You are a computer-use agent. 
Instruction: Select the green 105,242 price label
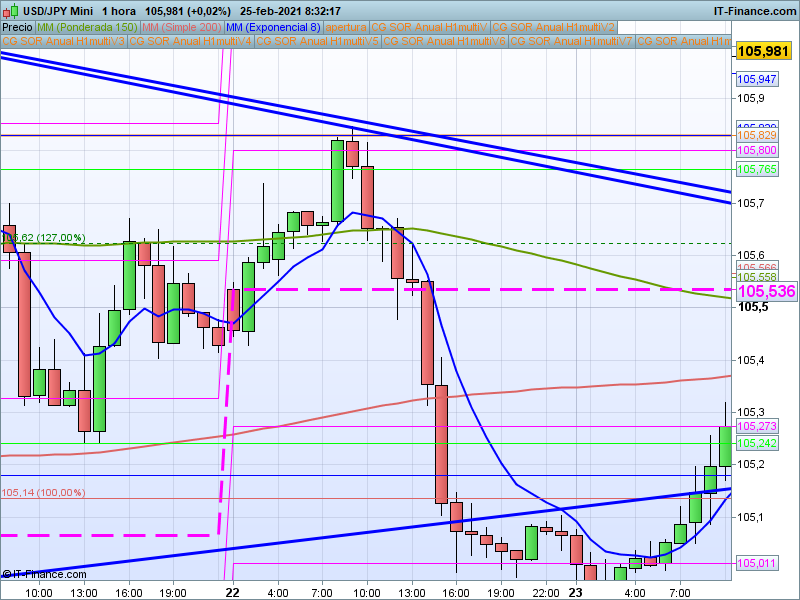(x=757, y=443)
